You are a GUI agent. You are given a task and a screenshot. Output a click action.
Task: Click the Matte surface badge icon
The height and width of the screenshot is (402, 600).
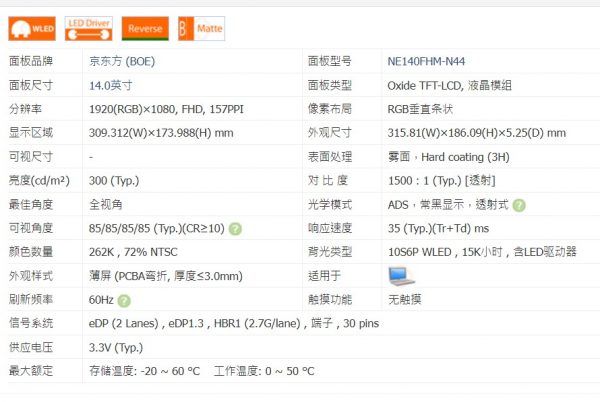pos(202,29)
